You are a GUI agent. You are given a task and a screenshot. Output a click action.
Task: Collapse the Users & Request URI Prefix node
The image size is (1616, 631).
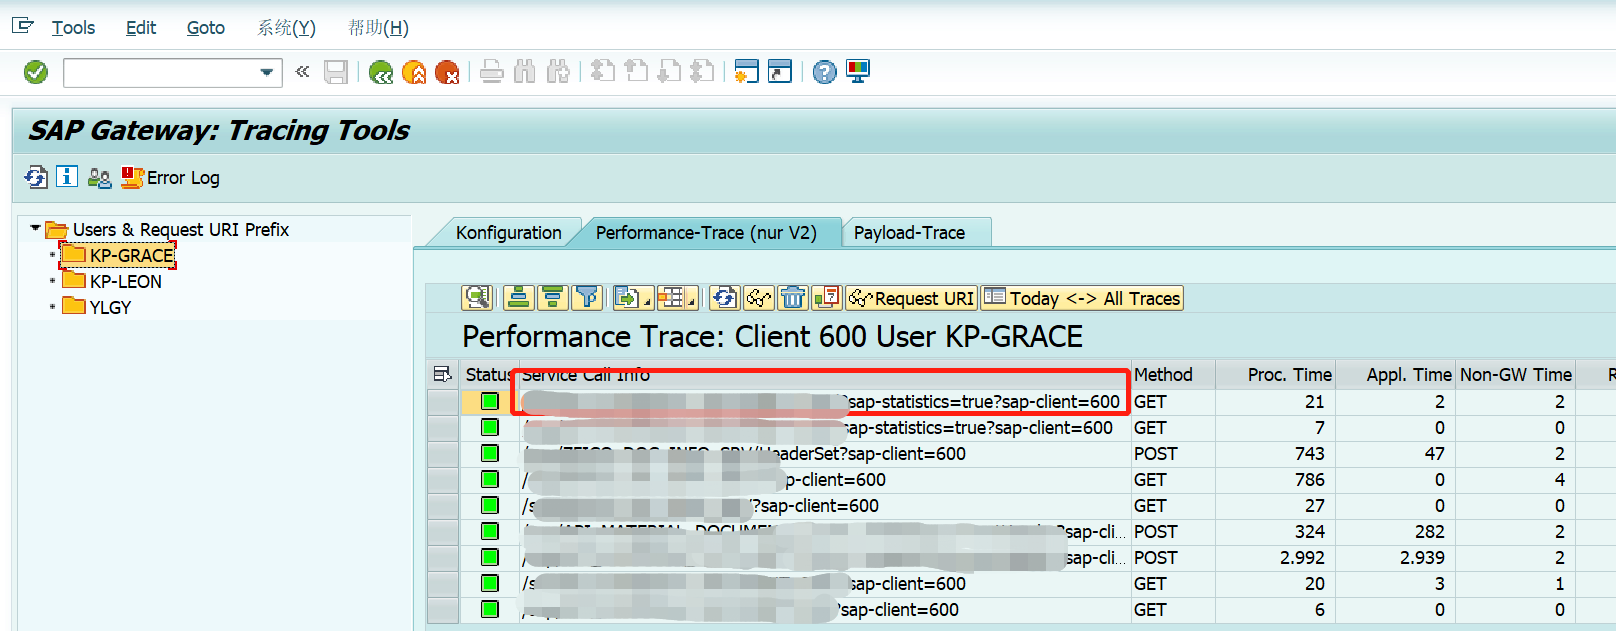[36, 228]
